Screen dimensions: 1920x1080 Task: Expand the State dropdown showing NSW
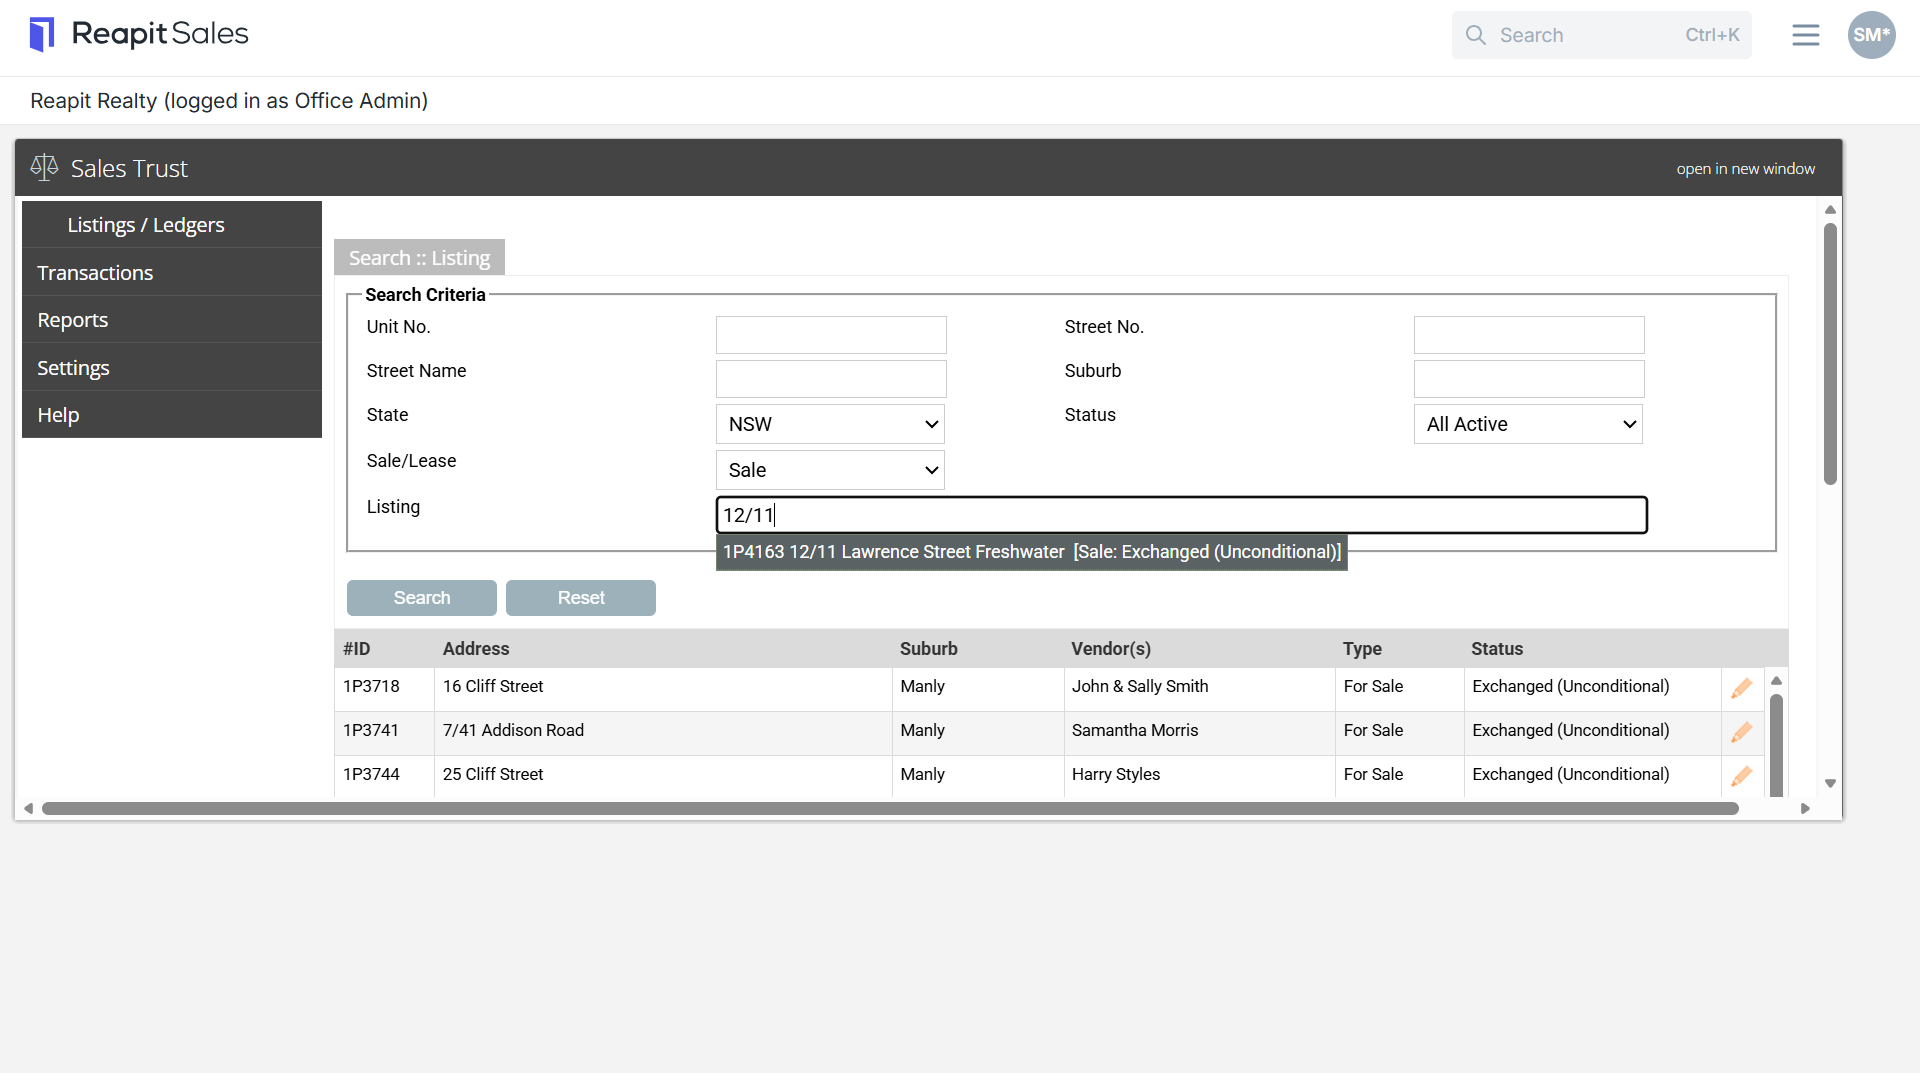(830, 424)
